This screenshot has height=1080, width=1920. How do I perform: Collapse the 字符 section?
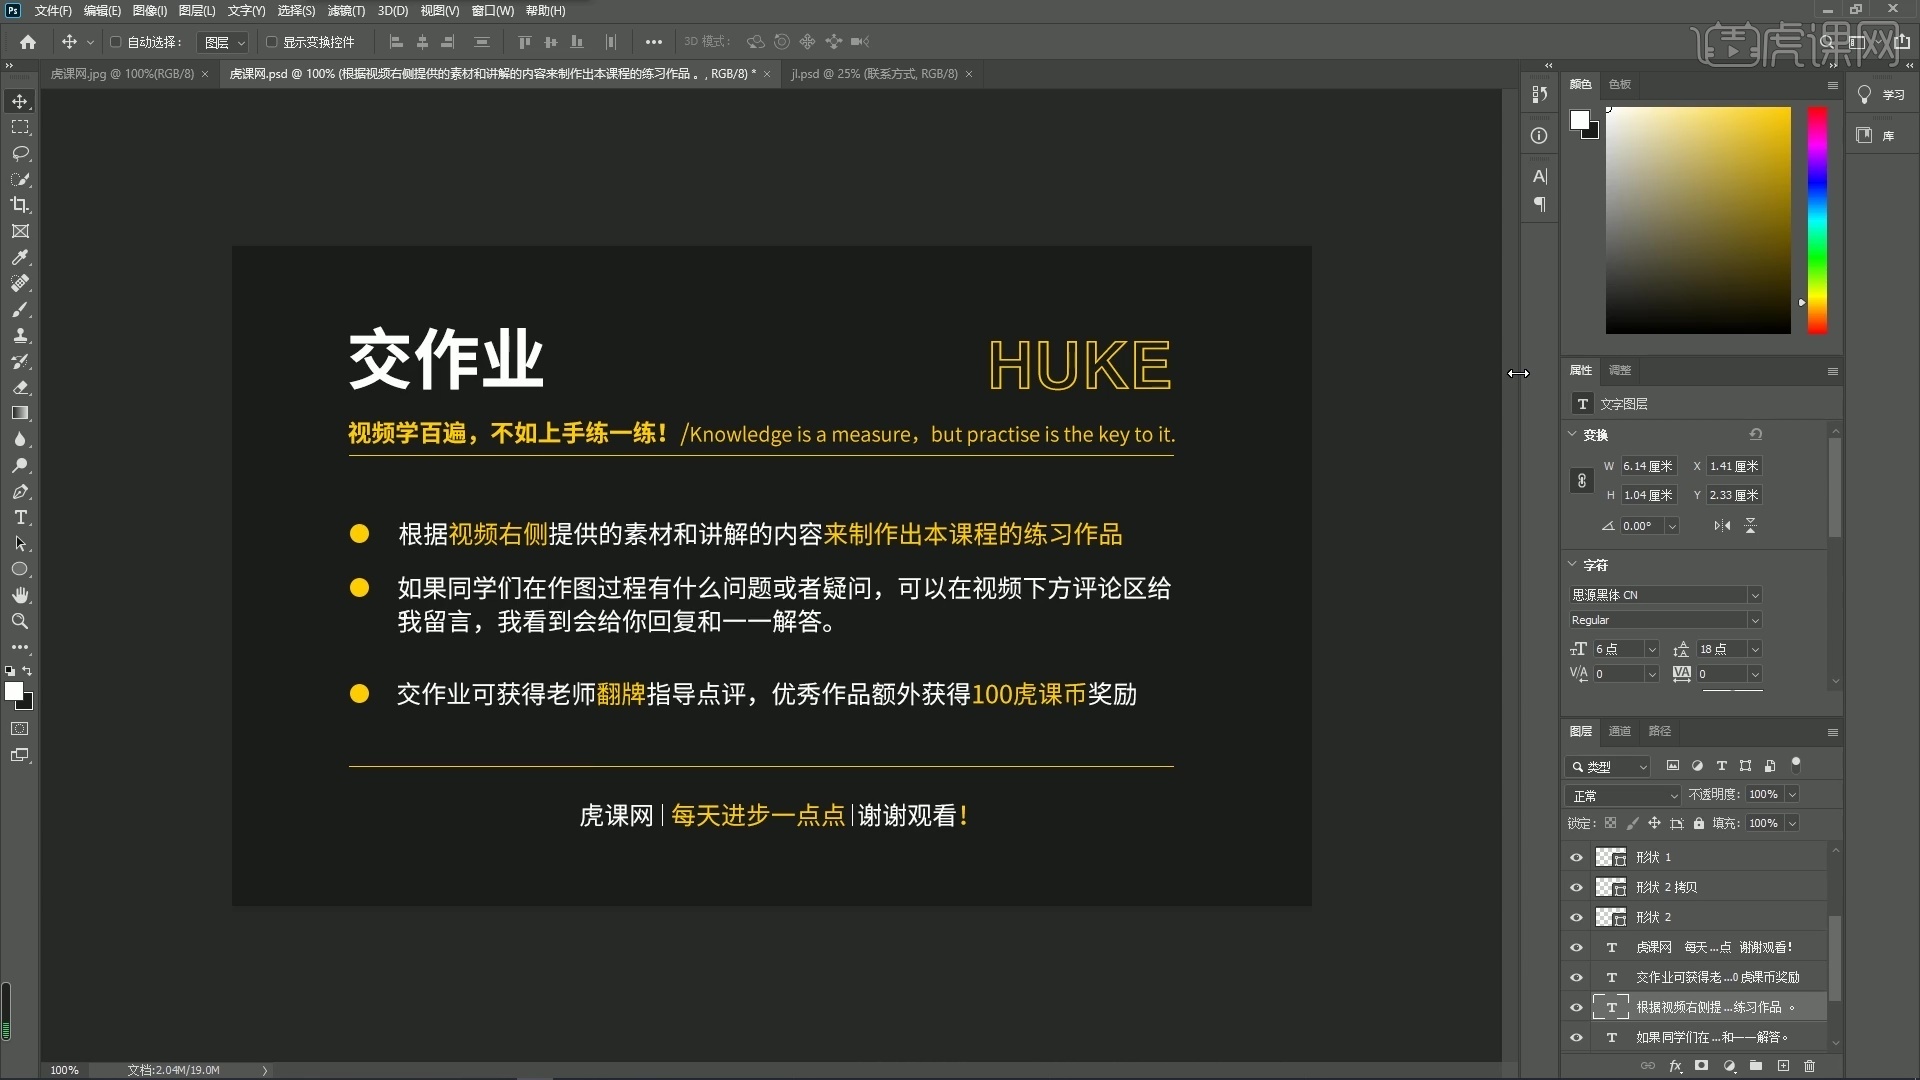point(1572,564)
